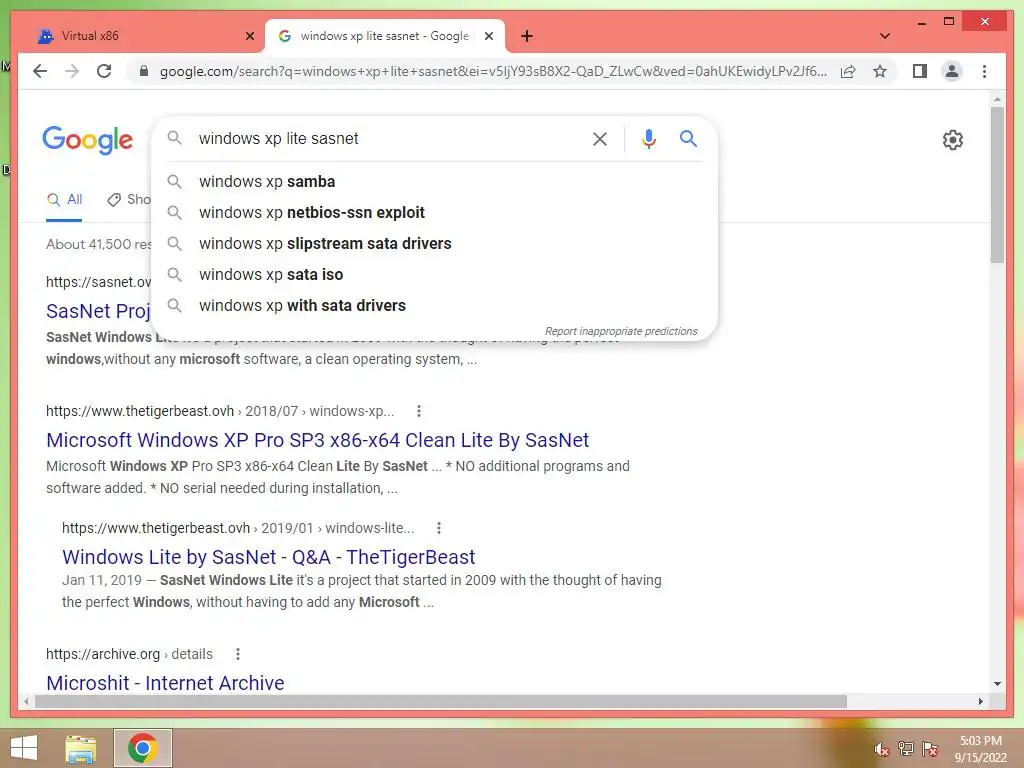Image resolution: width=1024 pixels, height=768 pixels.
Task: Select the windows xp lite sasnet tab
Action: coord(385,36)
